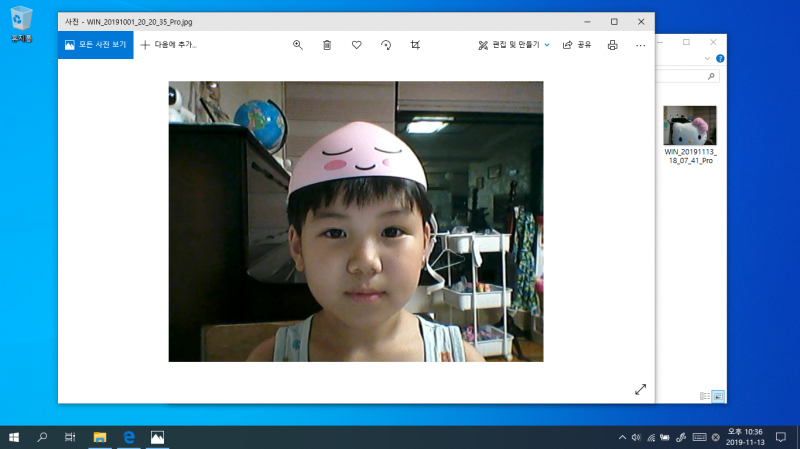
Task: Click the 공유 share button
Action: 577,45
